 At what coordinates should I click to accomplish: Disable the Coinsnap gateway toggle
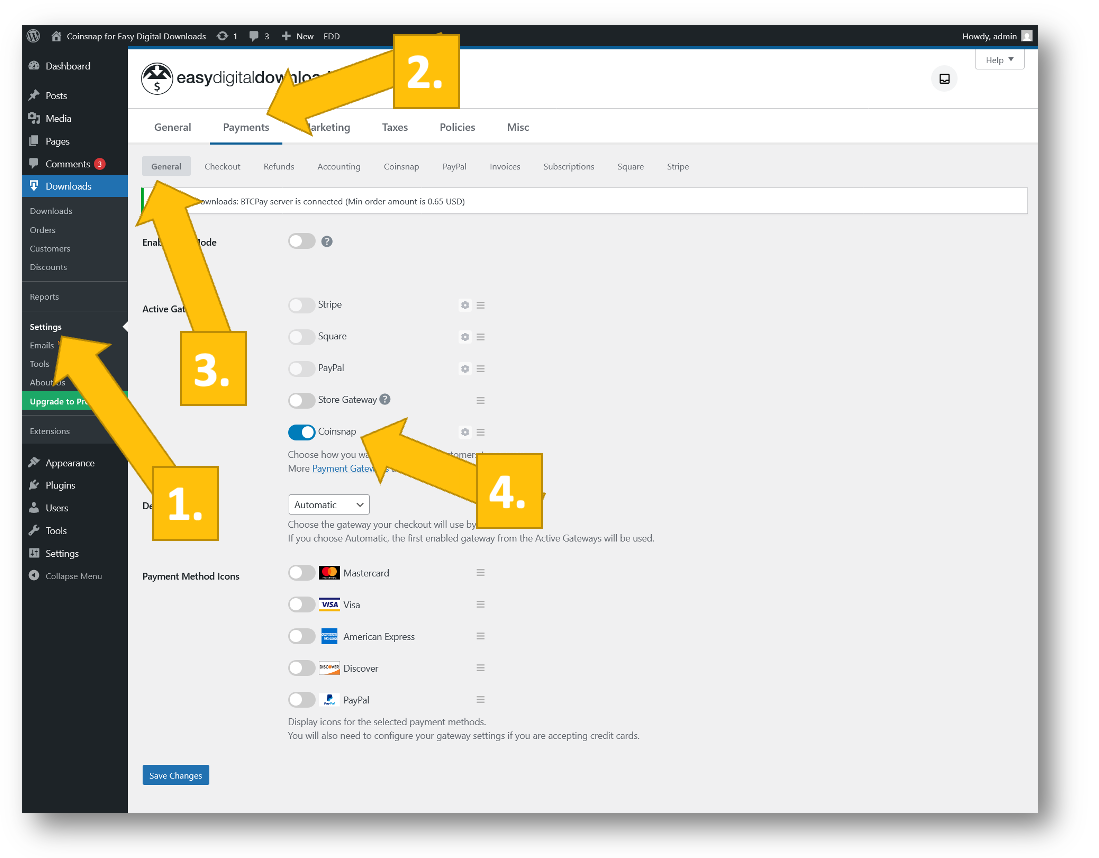tap(301, 432)
